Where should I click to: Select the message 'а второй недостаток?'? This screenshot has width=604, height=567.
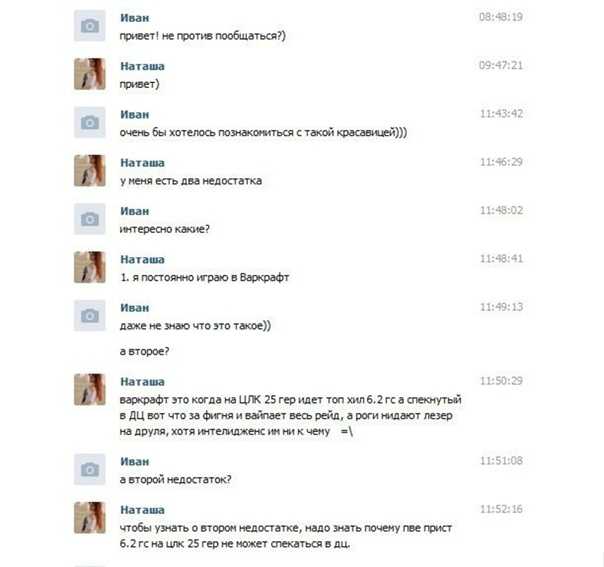[x=176, y=480]
